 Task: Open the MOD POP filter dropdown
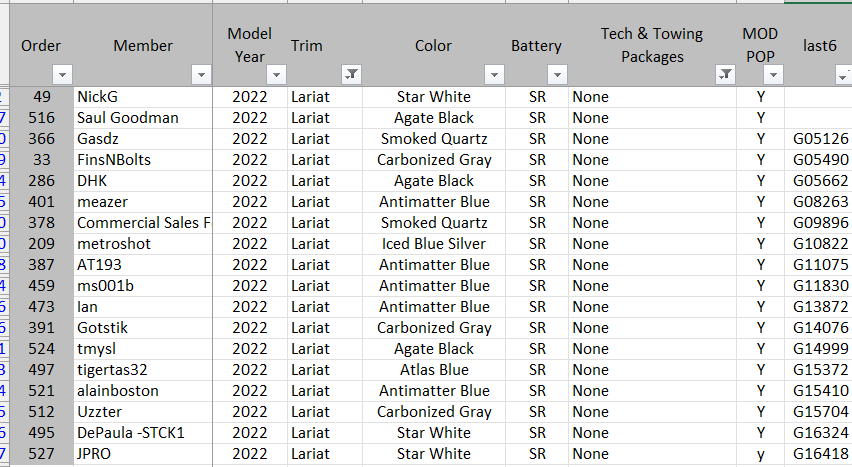pos(773,74)
